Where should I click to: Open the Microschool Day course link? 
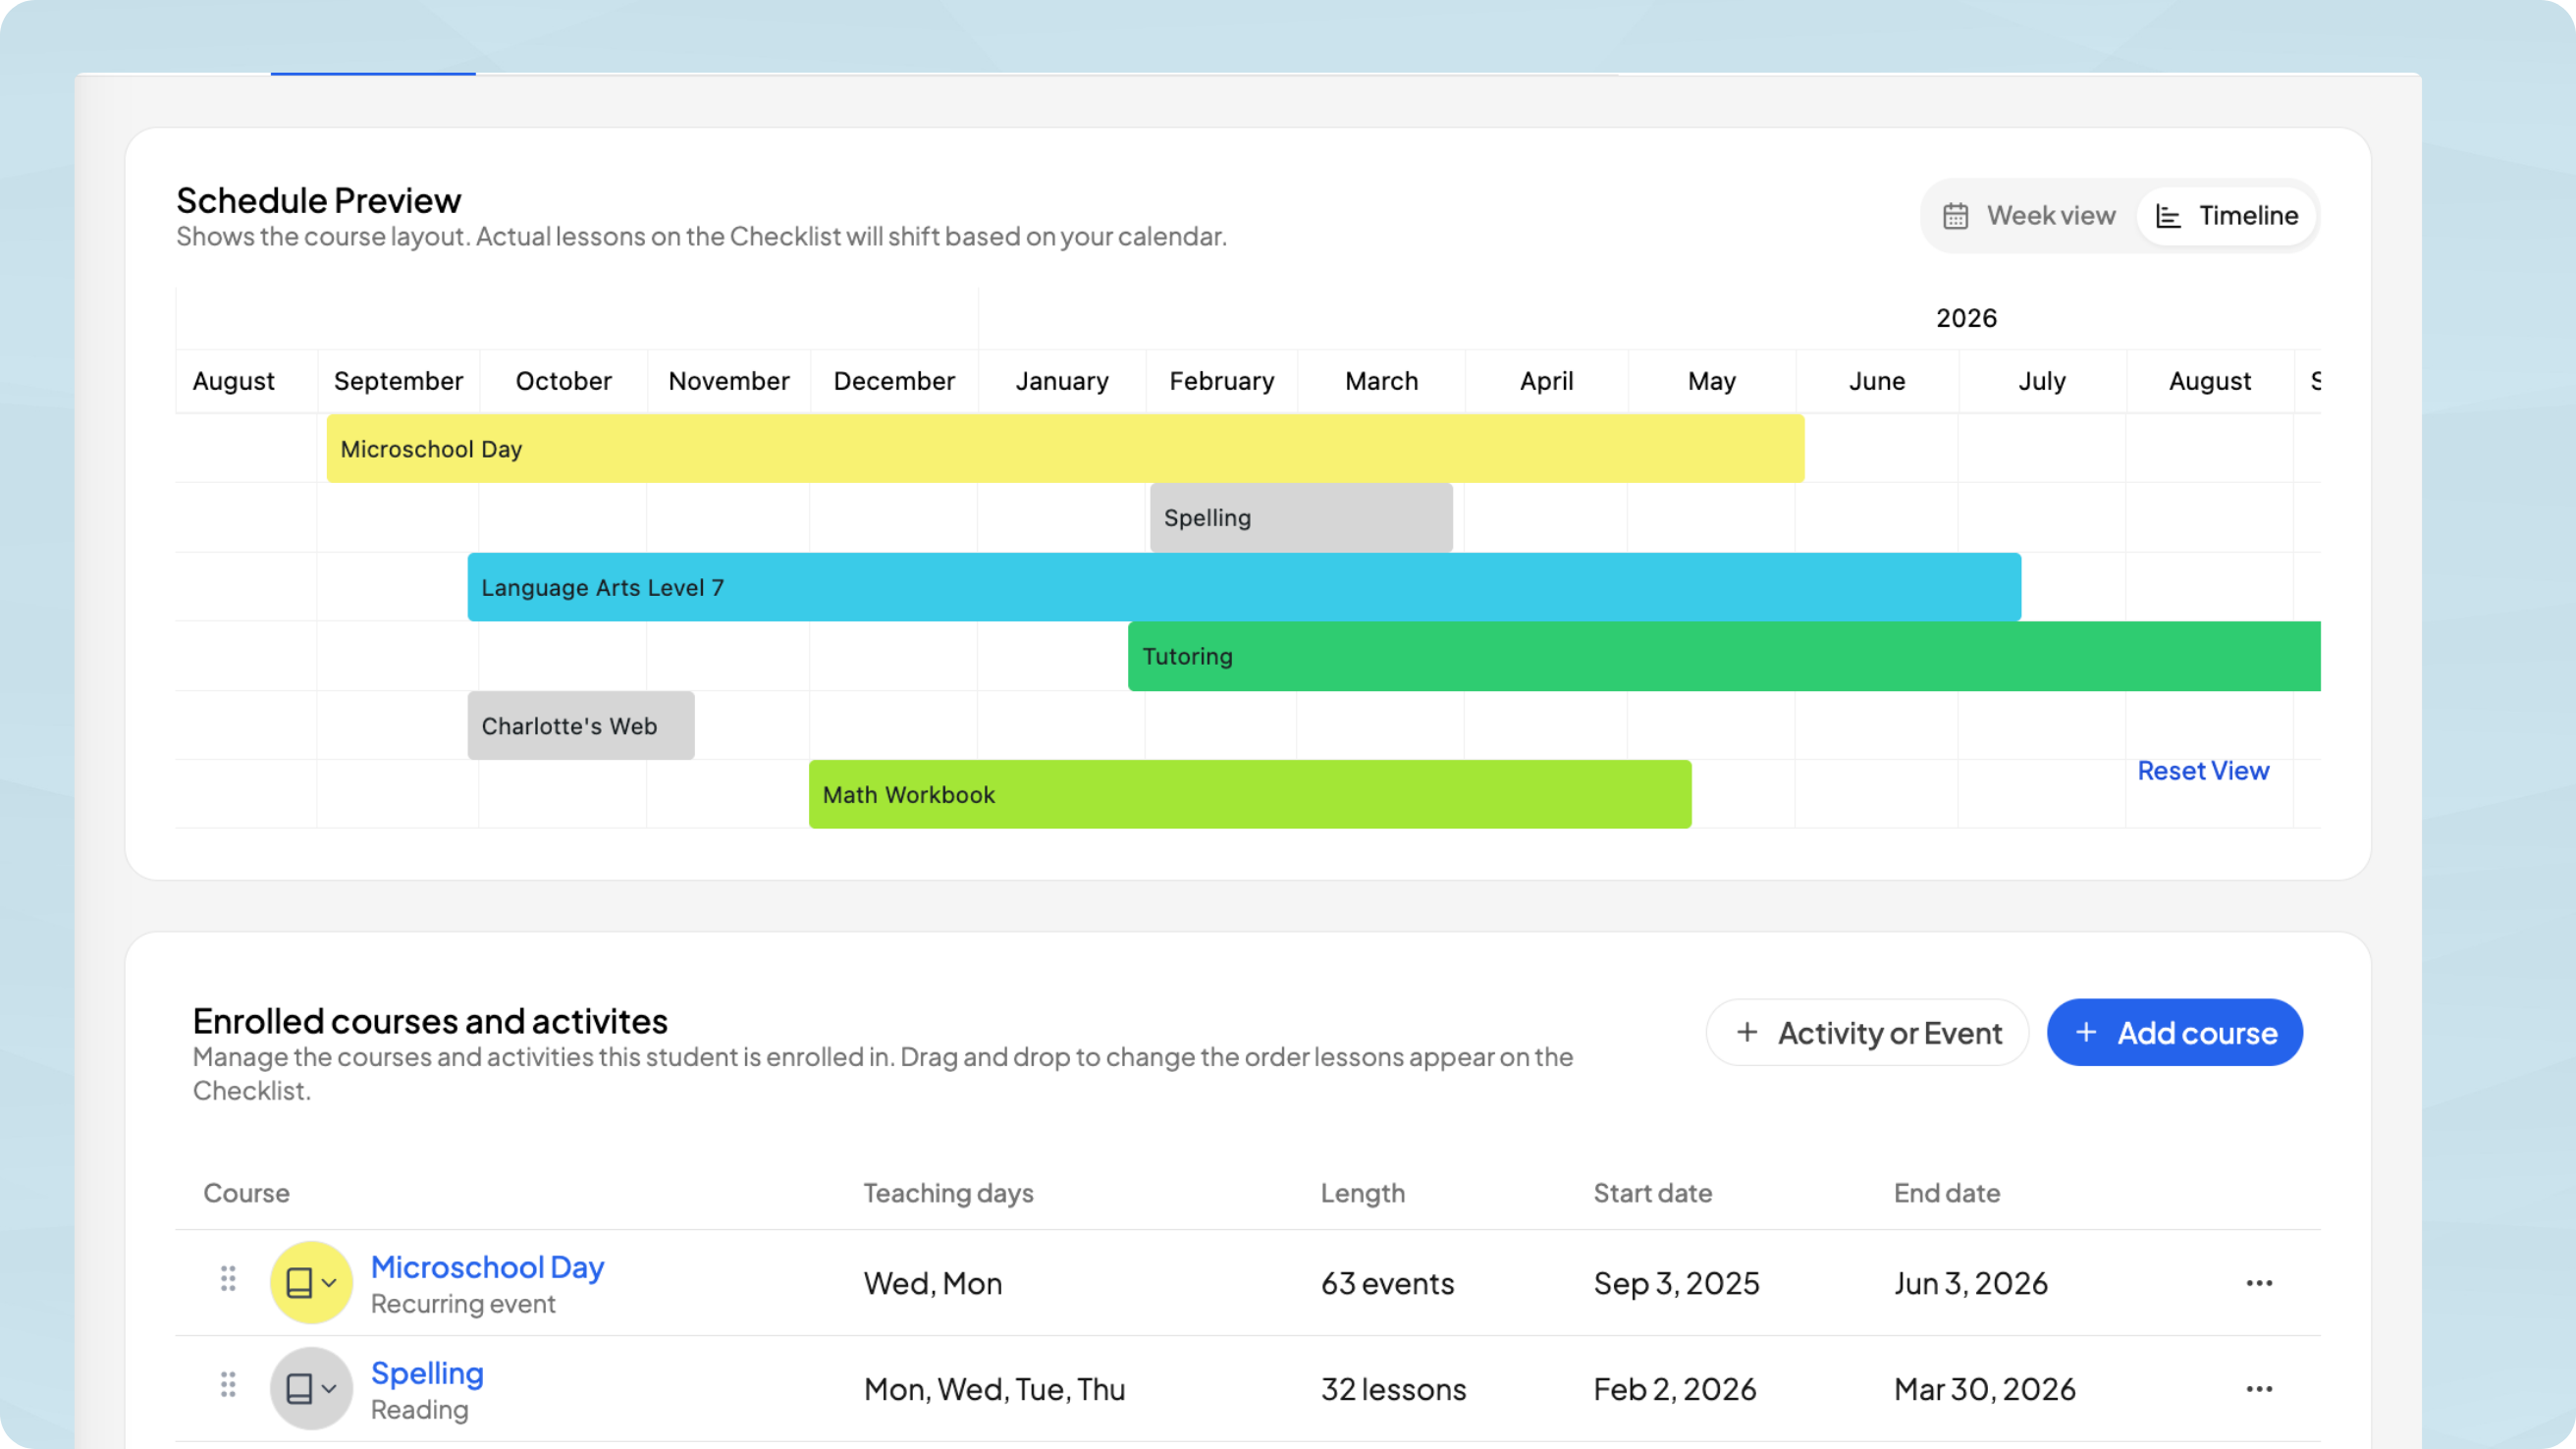(487, 1266)
